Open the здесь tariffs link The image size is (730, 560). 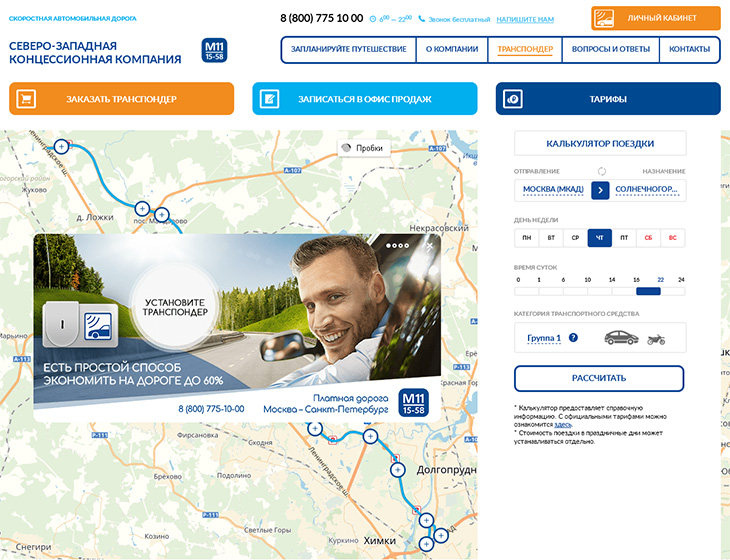562,425
